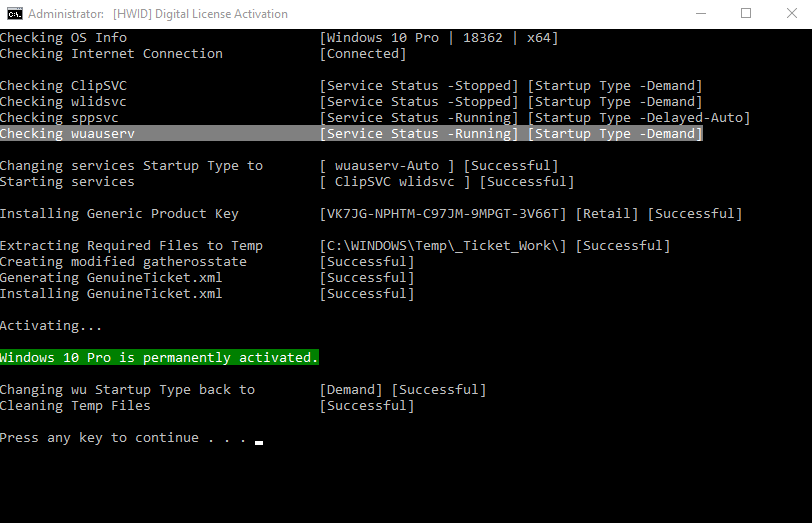Minimize the Digital License Activation window

[x=701, y=13]
